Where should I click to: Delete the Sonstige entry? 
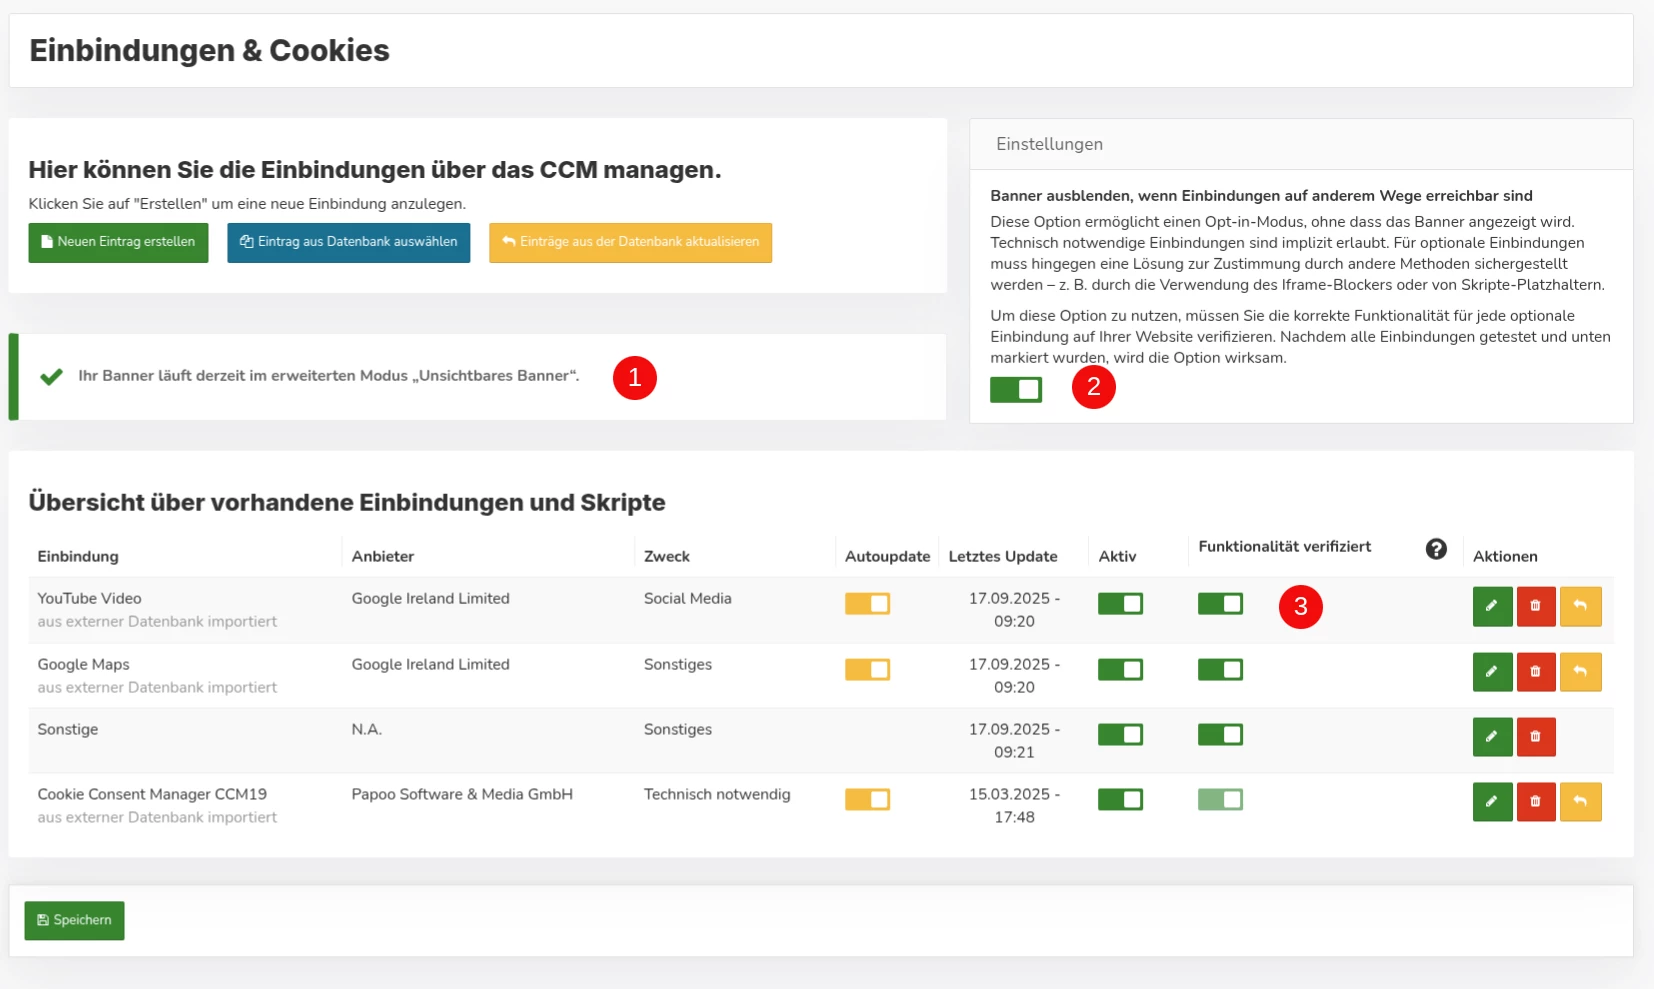(x=1536, y=737)
